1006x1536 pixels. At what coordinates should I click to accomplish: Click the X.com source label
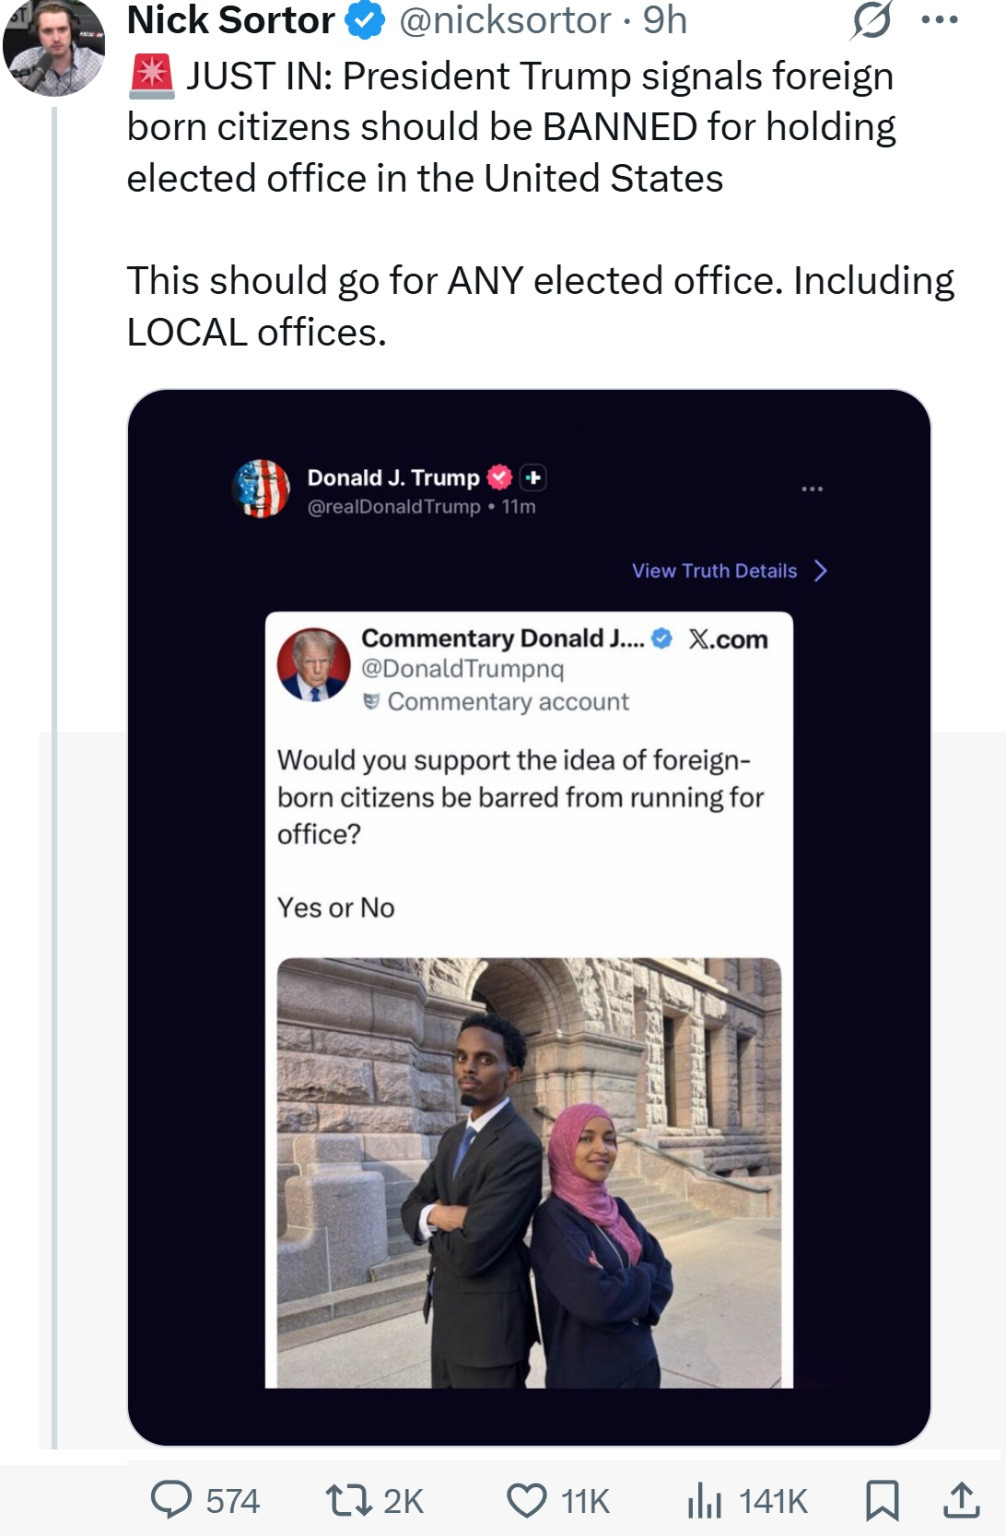[728, 640]
